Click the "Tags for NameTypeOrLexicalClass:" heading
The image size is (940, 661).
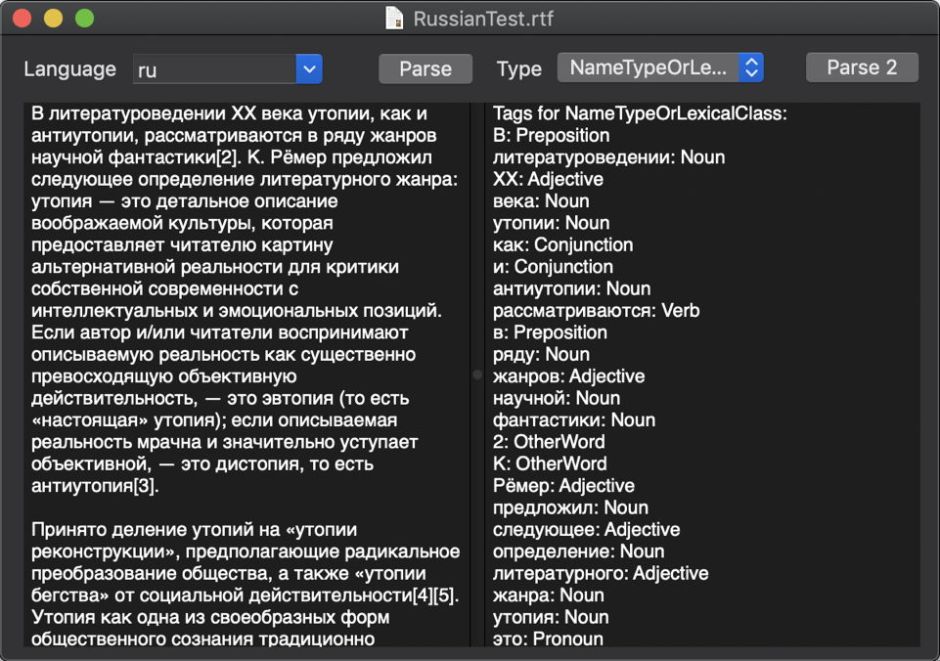point(640,113)
